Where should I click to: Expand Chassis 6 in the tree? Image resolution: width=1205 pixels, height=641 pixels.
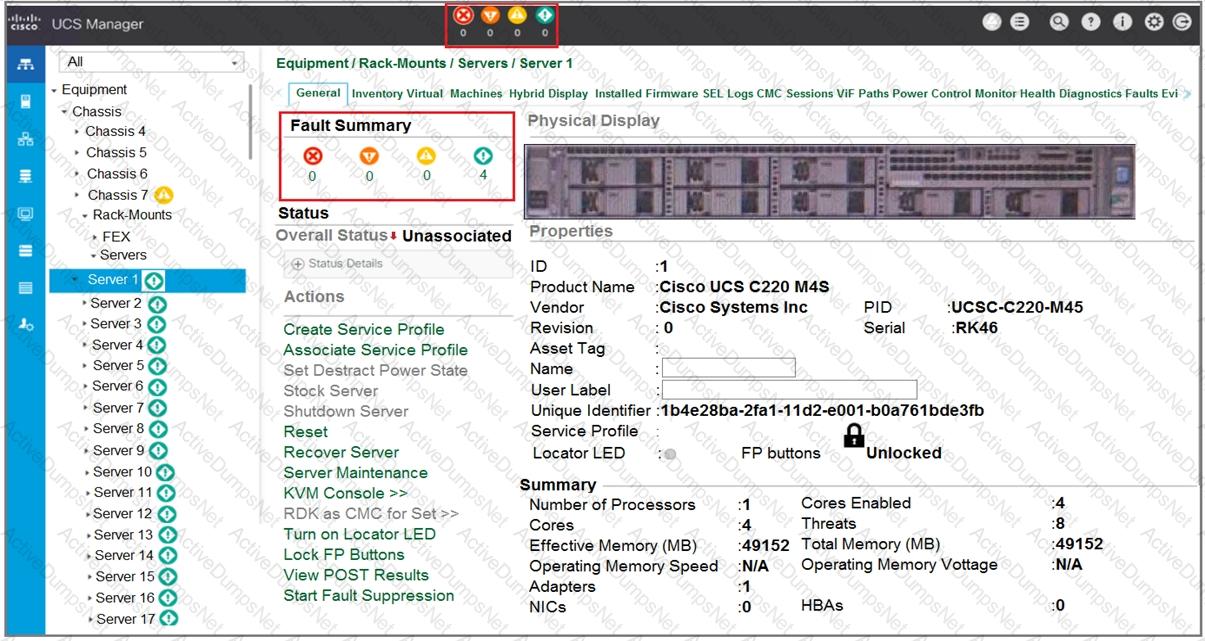point(78,174)
